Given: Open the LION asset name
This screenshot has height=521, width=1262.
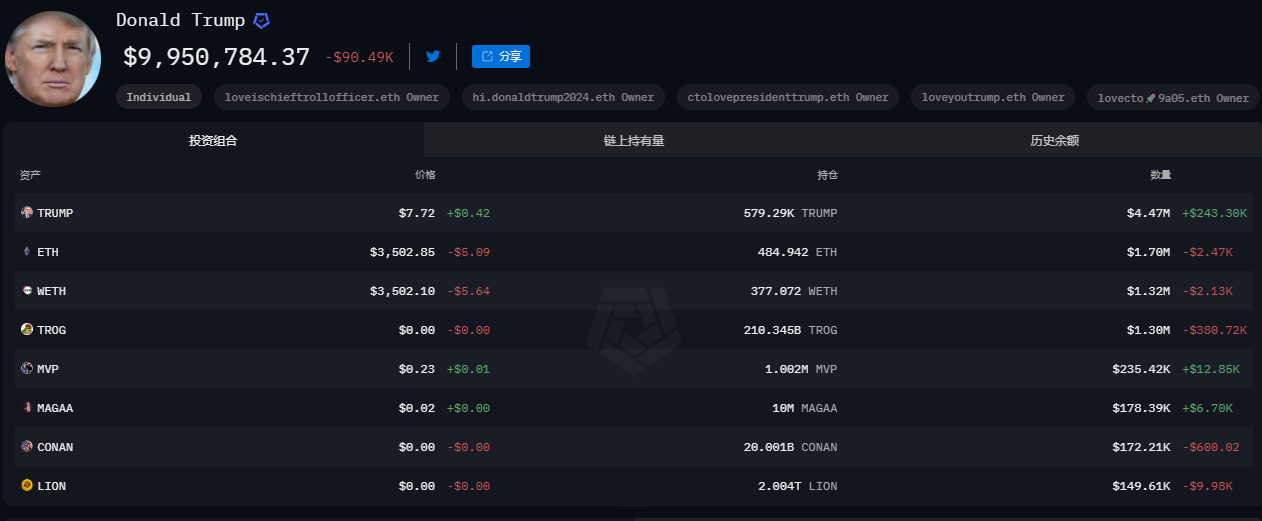Looking at the screenshot, I should point(52,486).
